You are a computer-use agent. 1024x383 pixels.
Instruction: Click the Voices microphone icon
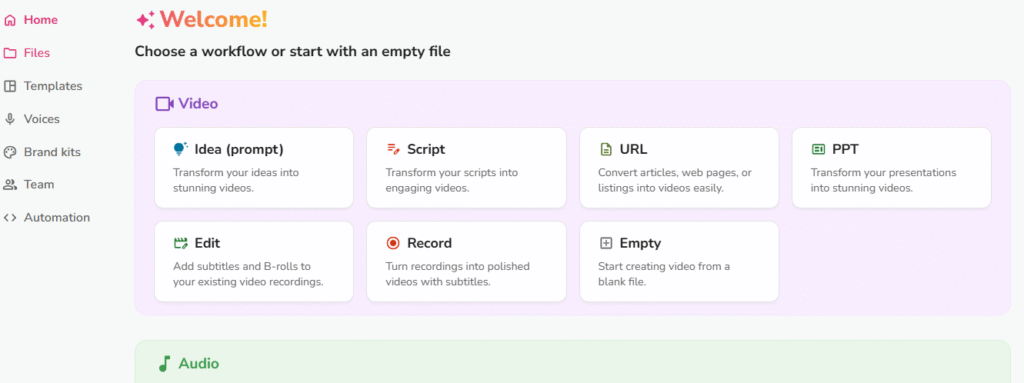10,119
